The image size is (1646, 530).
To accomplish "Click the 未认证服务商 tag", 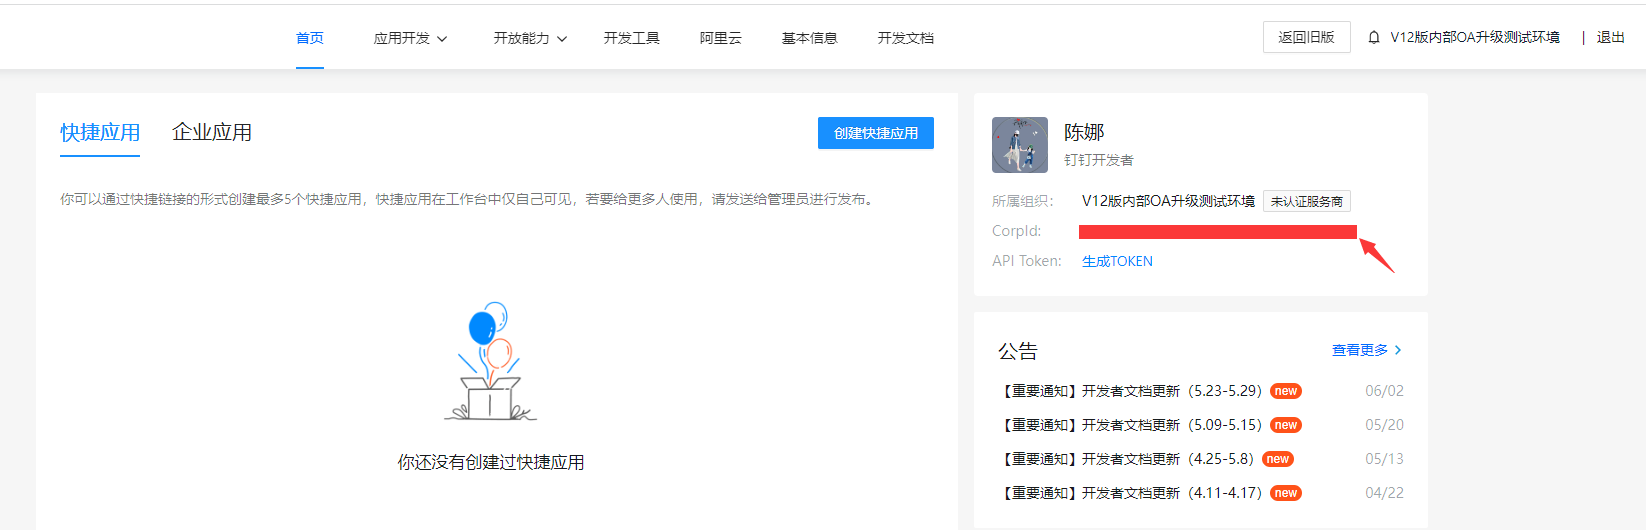I will coord(1306,201).
